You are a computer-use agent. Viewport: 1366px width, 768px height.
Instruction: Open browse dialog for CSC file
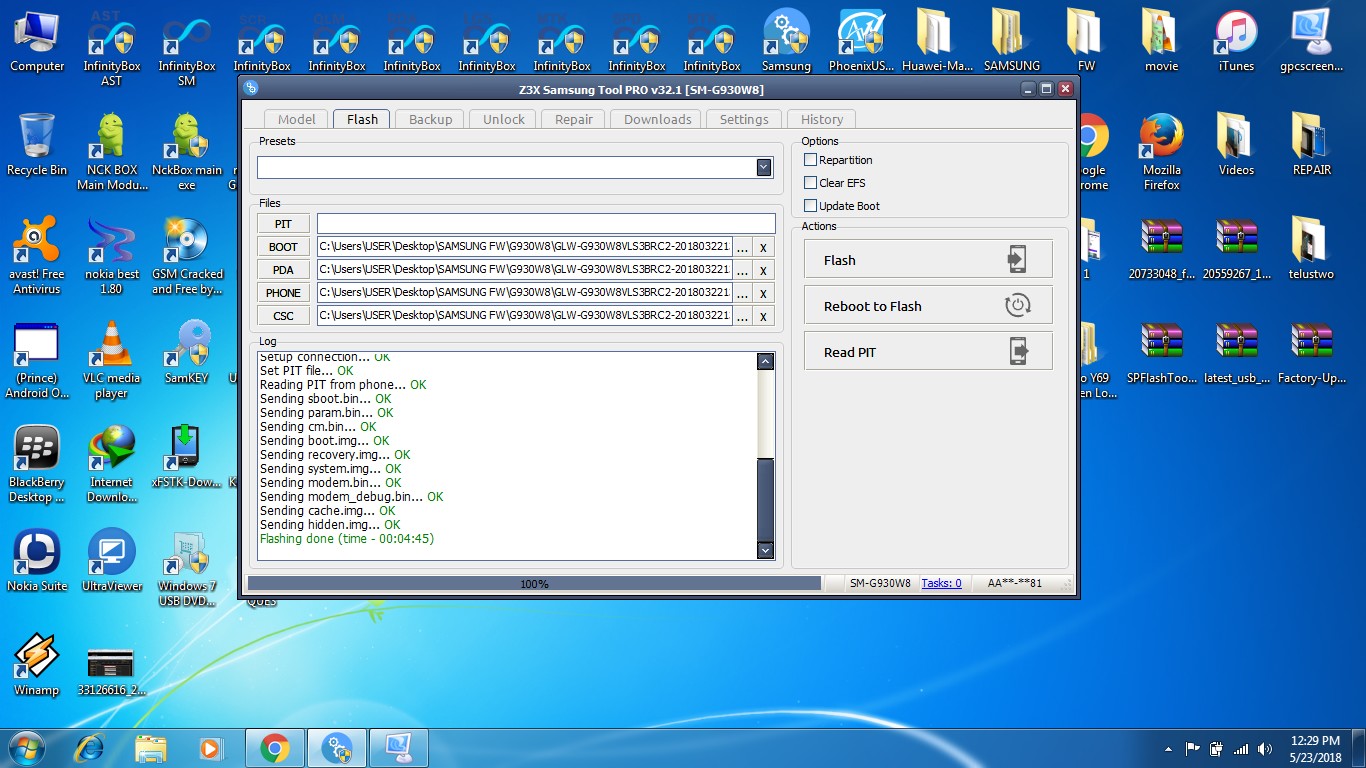[742, 316]
